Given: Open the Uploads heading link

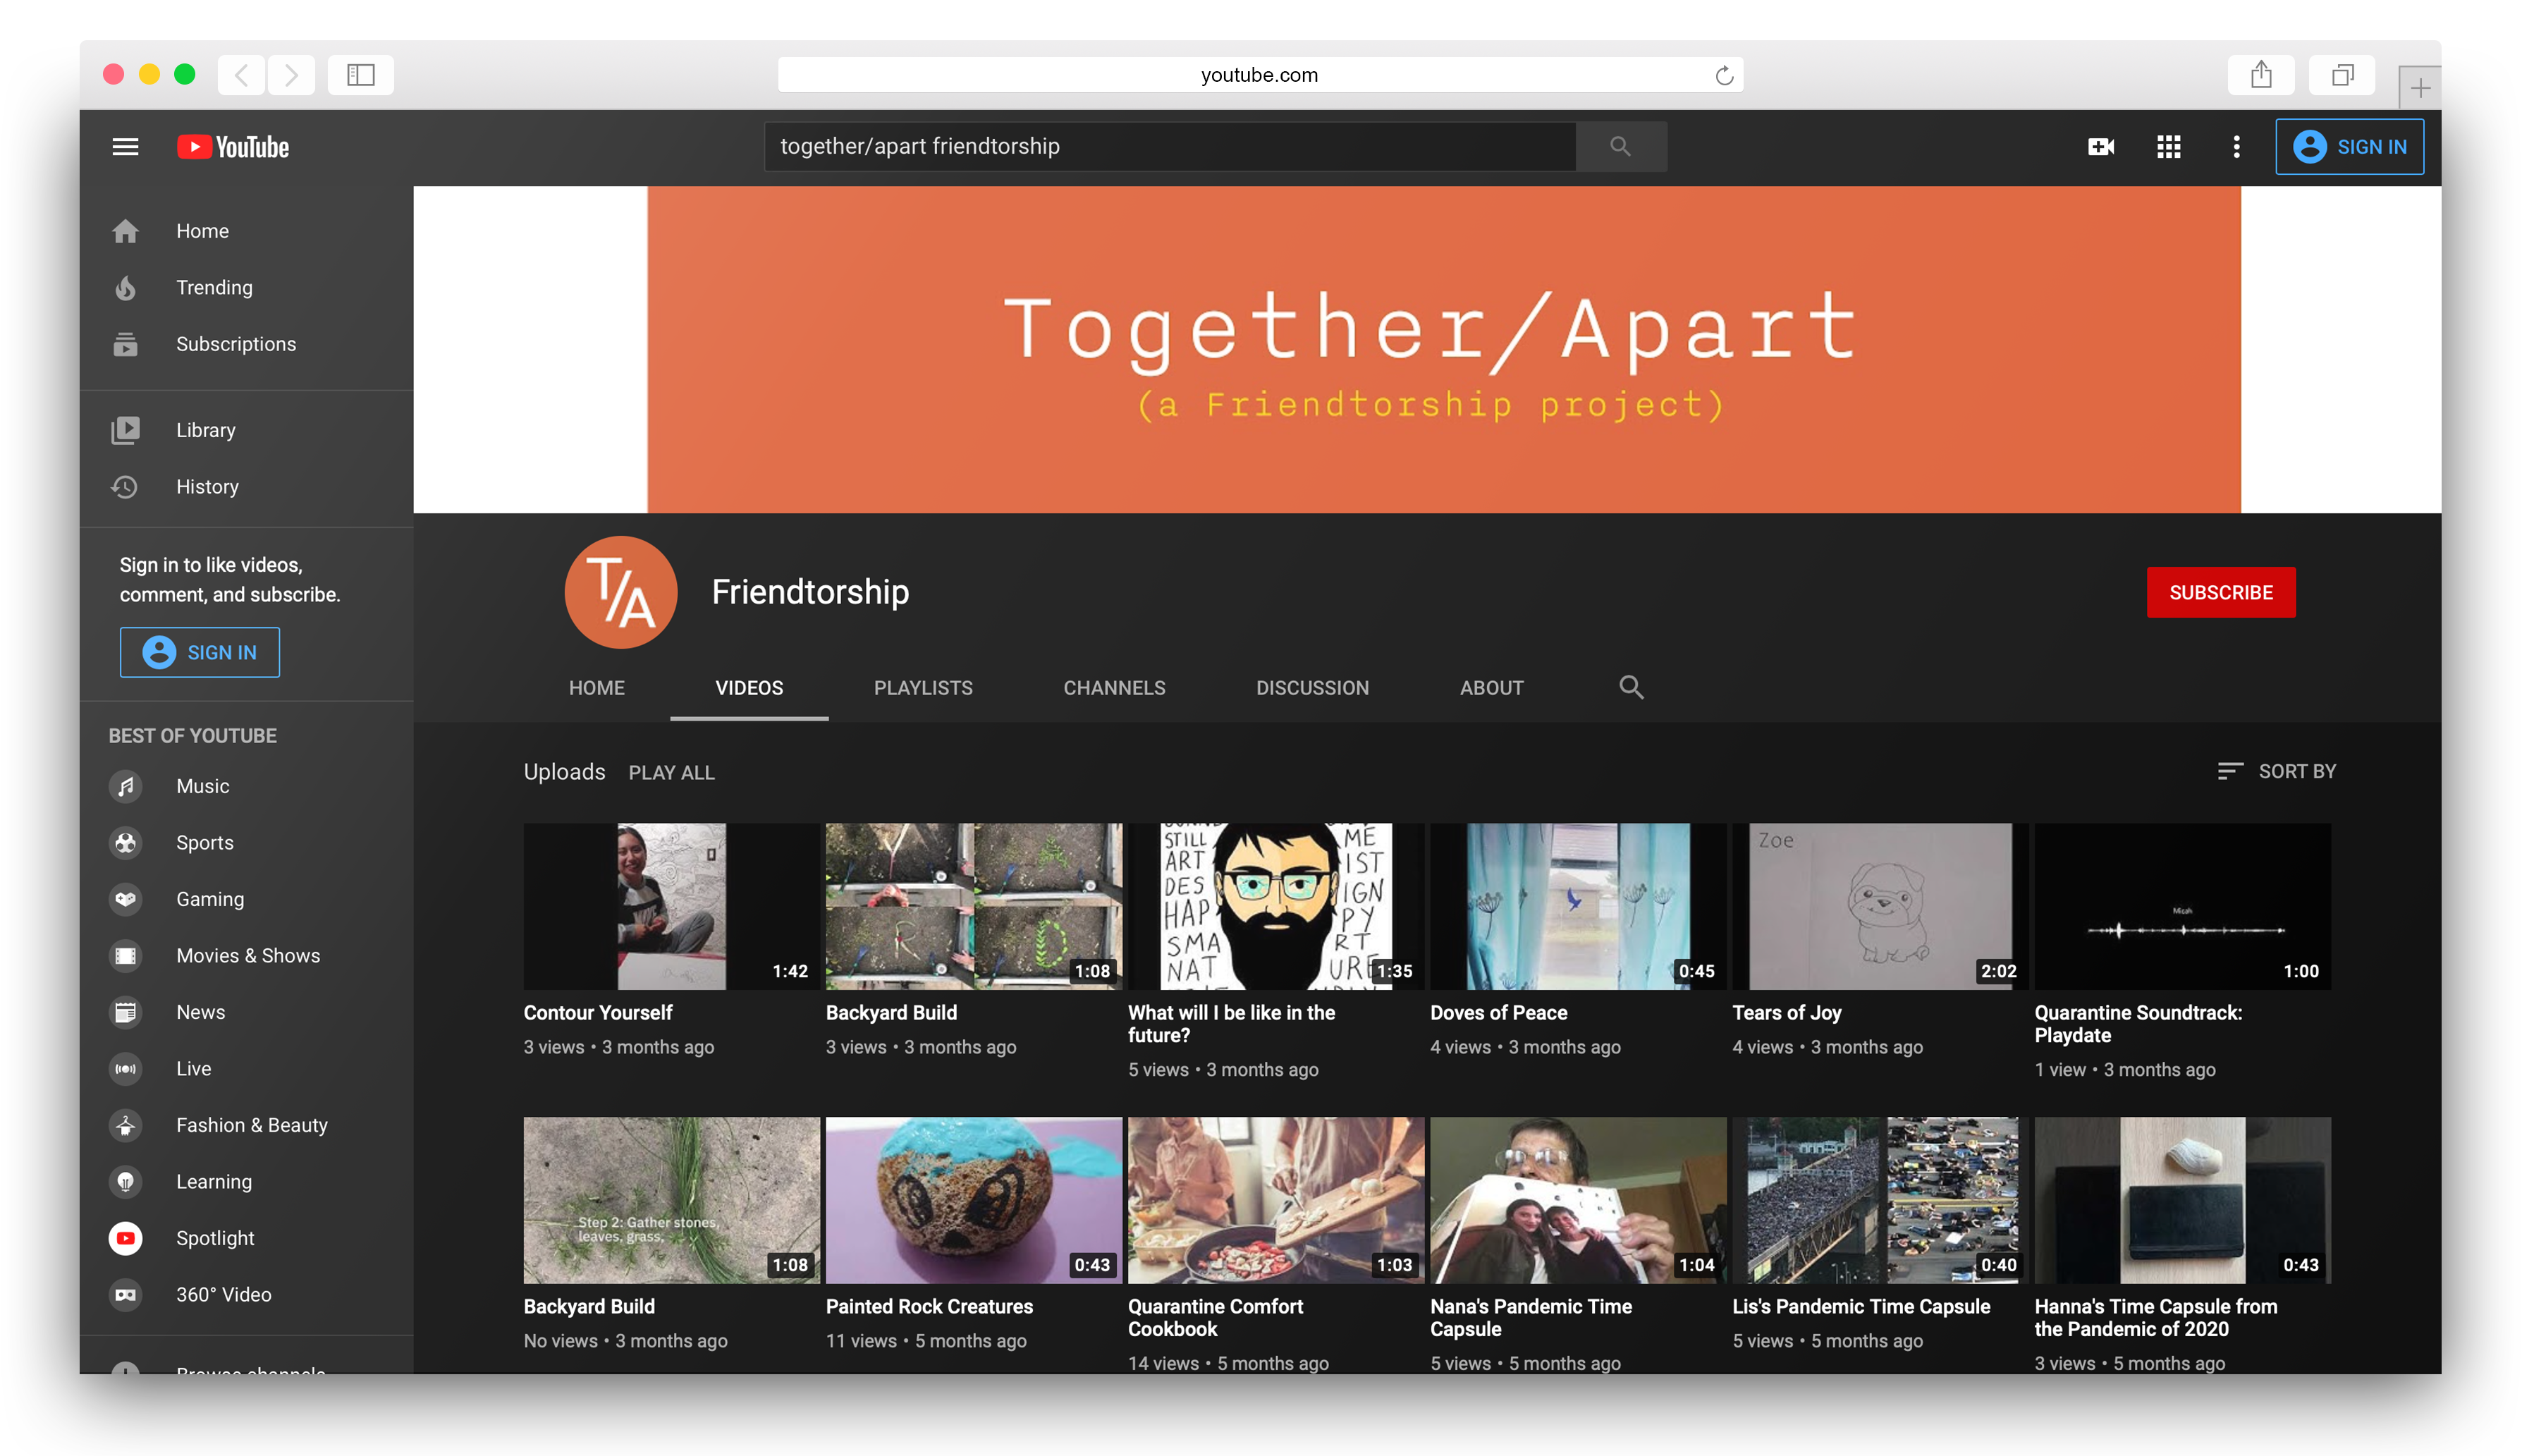Looking at the screenshot, I should (564, 772).
